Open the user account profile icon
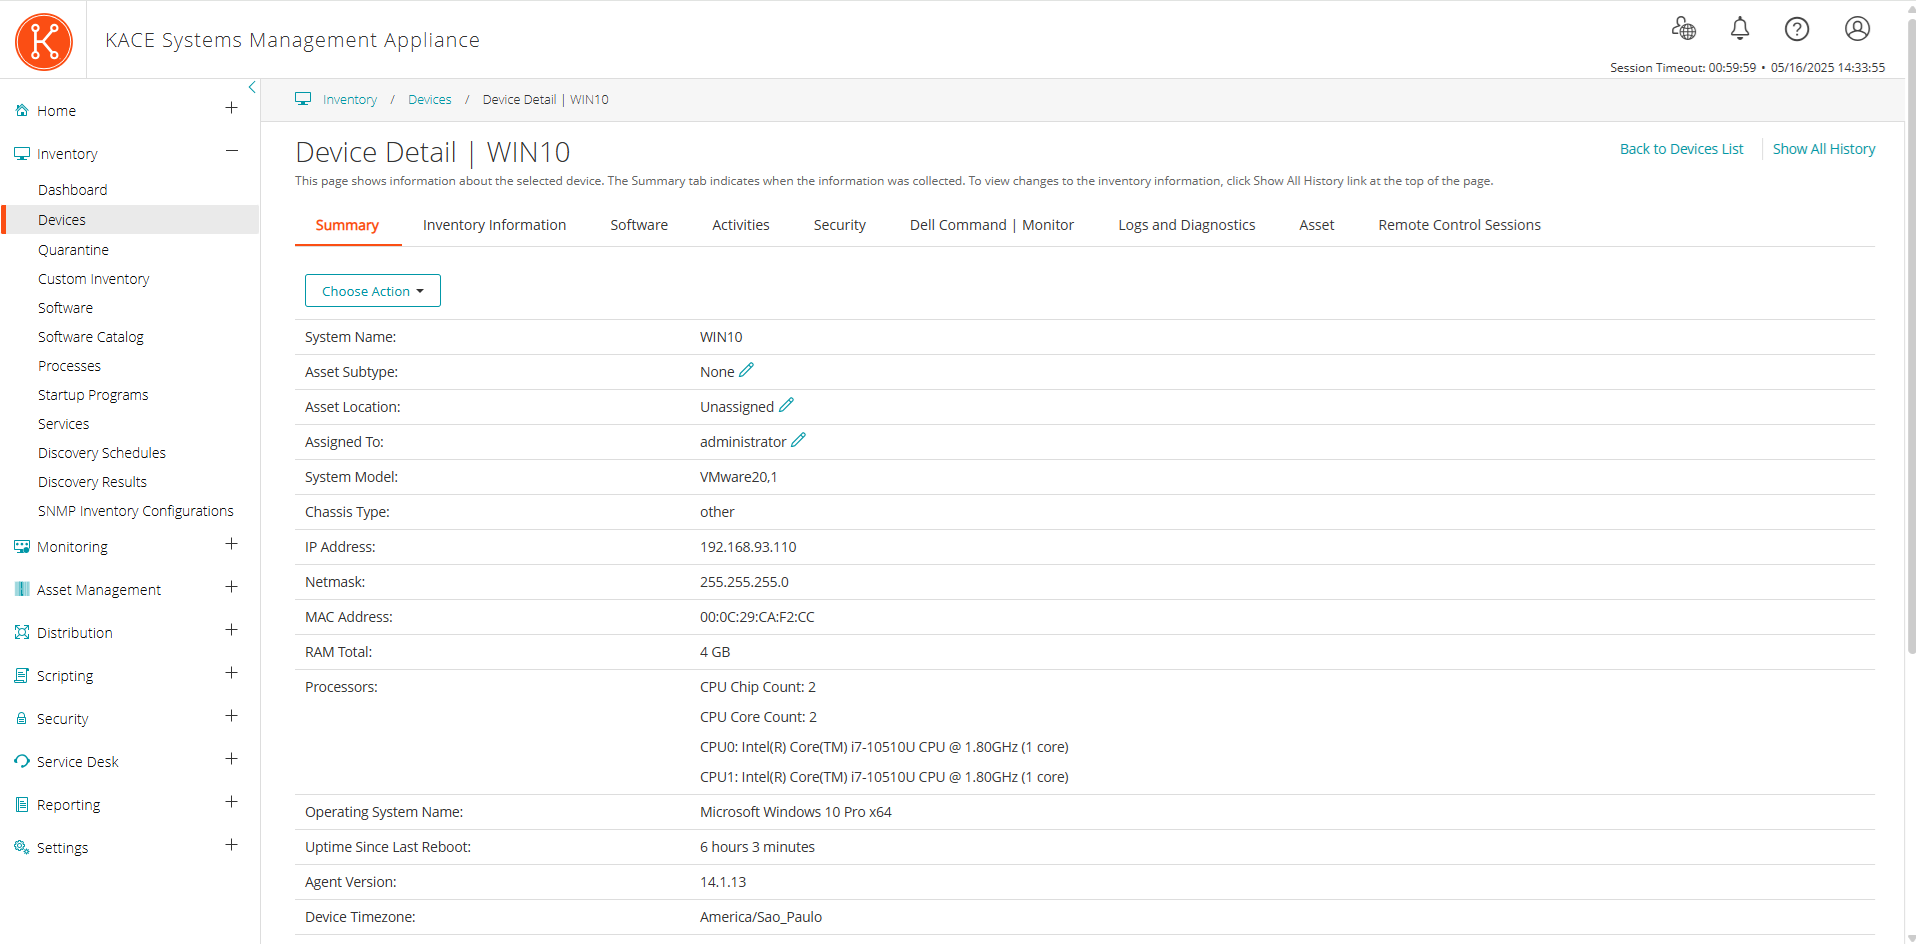 click(1857, 29)
